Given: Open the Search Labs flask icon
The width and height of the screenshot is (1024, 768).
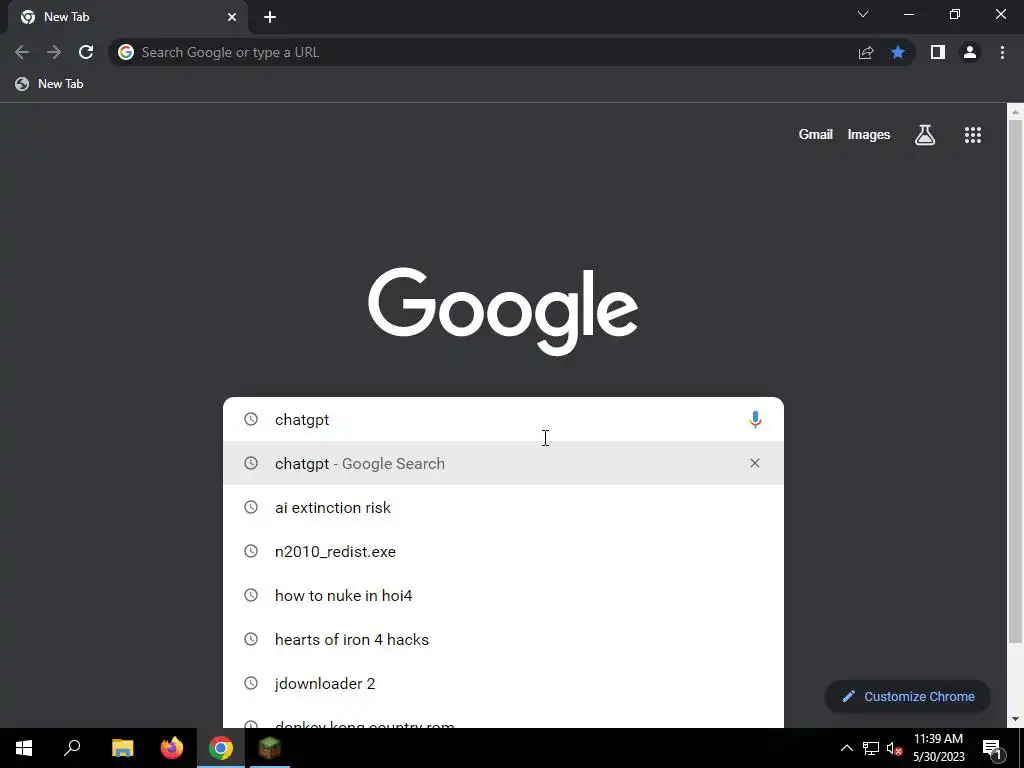Looking at the screenshot, I should click(925, 135).
